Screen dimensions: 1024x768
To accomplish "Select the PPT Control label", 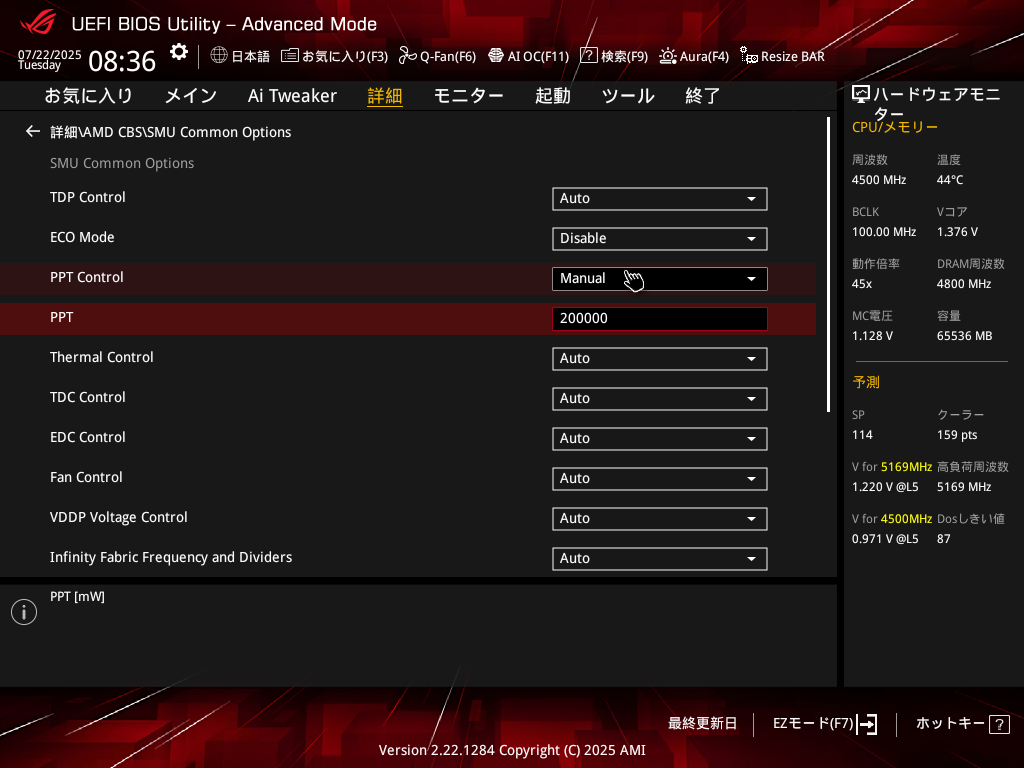I will click(x=87, y=277).
